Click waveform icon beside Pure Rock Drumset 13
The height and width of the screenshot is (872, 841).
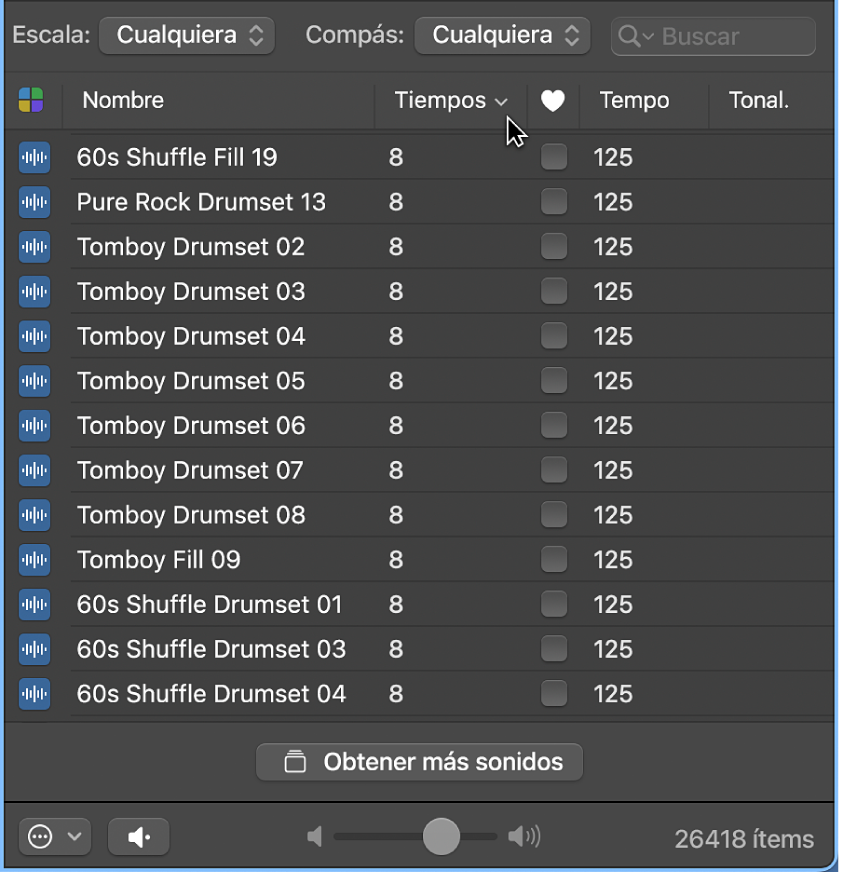point(35,202)
